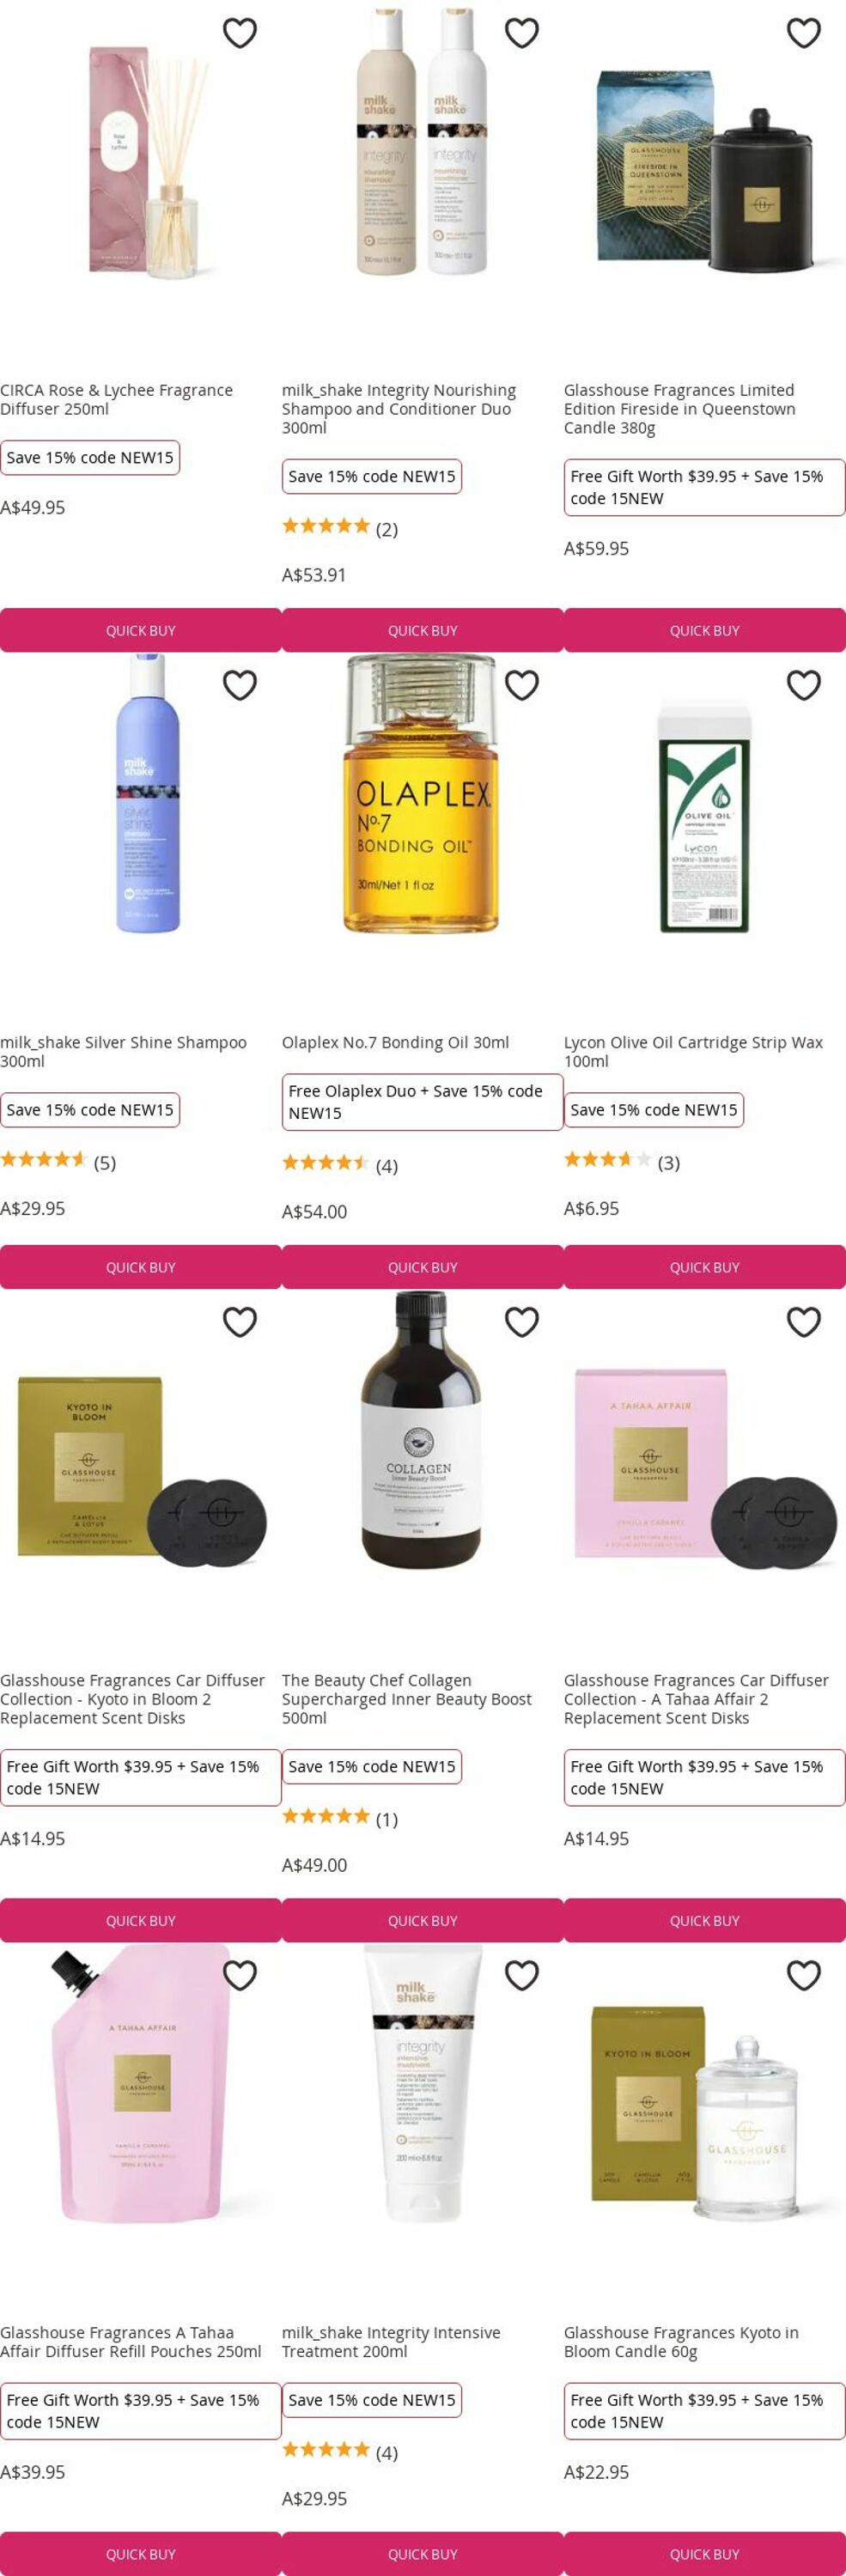Wishlist the A Tahaa Affair Car Diffuser disks

[804, 1322]
